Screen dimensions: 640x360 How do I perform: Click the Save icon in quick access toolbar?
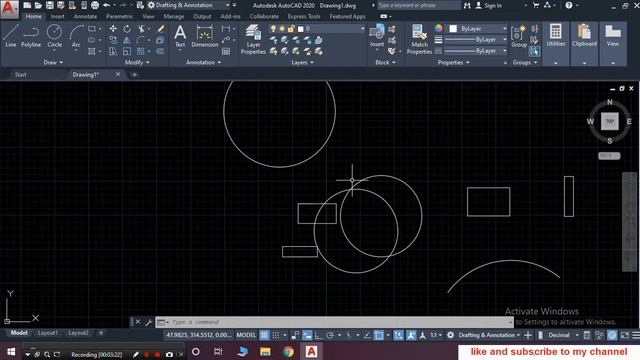coord(49,5)
